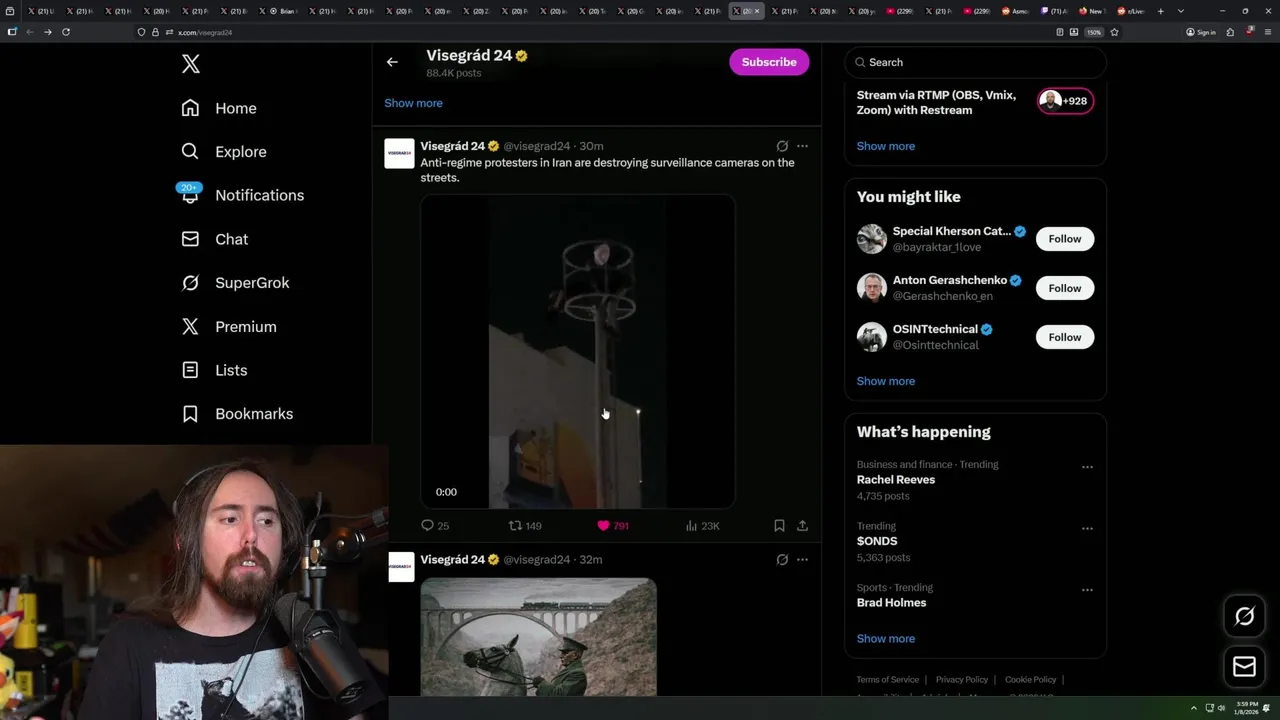Open Cookie Policy link
This screenshot has width=1280, height=720.
point(1031,680)
